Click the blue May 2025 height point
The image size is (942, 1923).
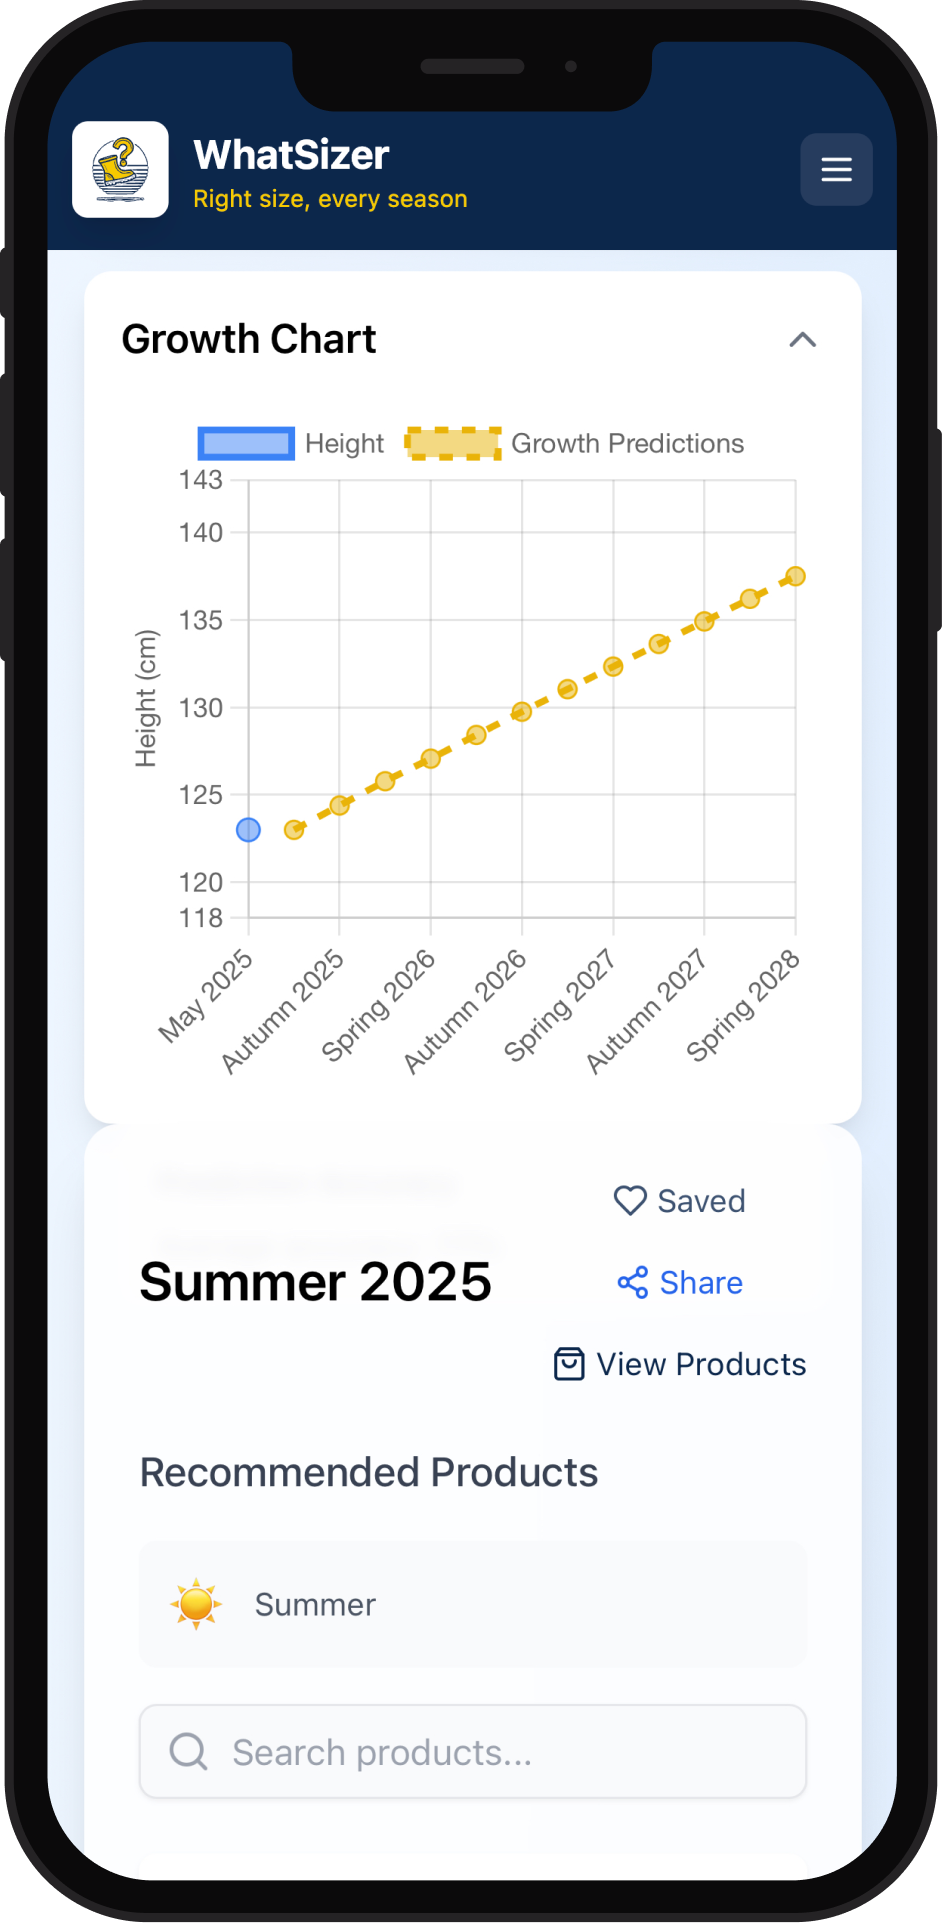(x=248, y=830)
